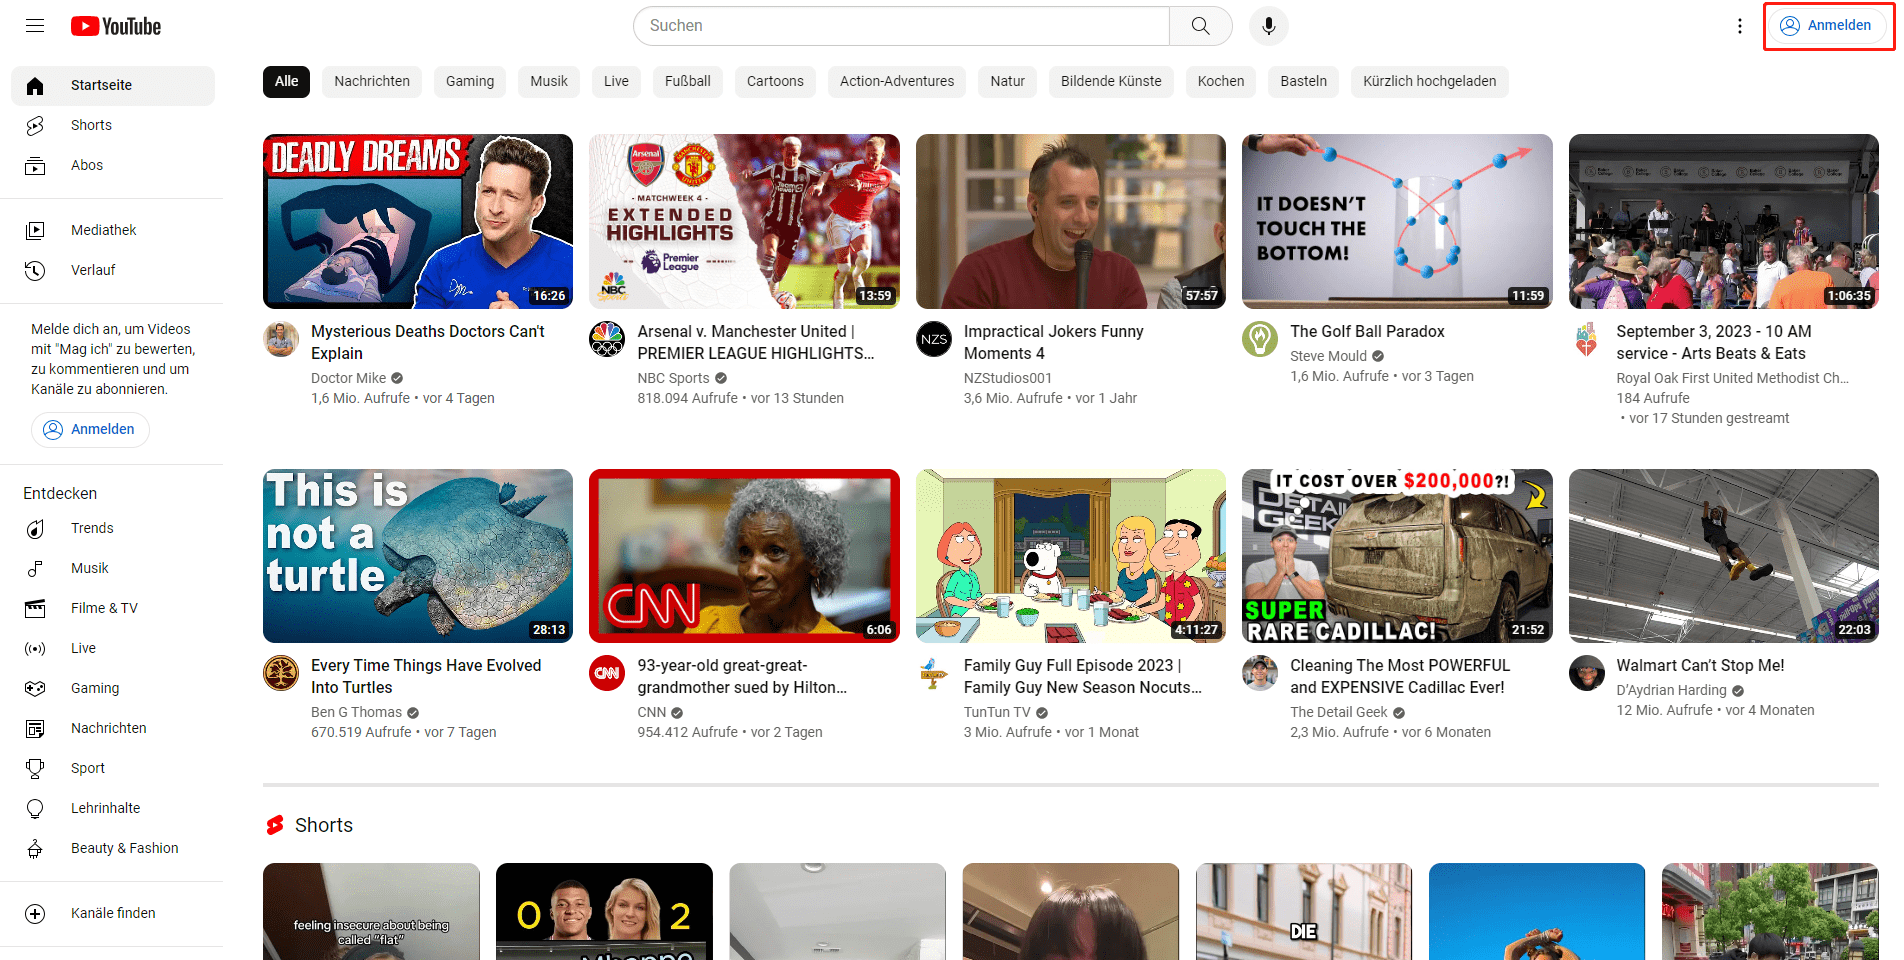Open Nachrichten in the sidebar
Image resolution: width=1904 pixels, height=960 pixels.
coord(113,728)
